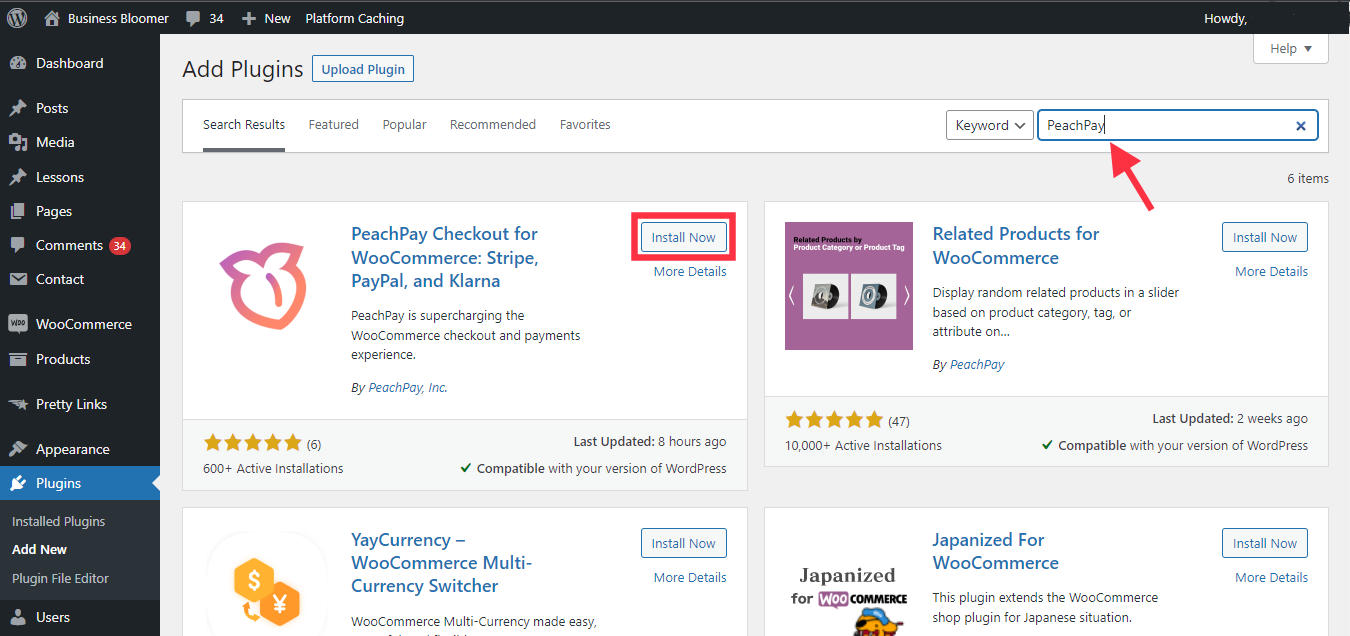Click the YayCurrency plugin icon
The width and height of the screenshot is (1350, 636).
[267, 582]
